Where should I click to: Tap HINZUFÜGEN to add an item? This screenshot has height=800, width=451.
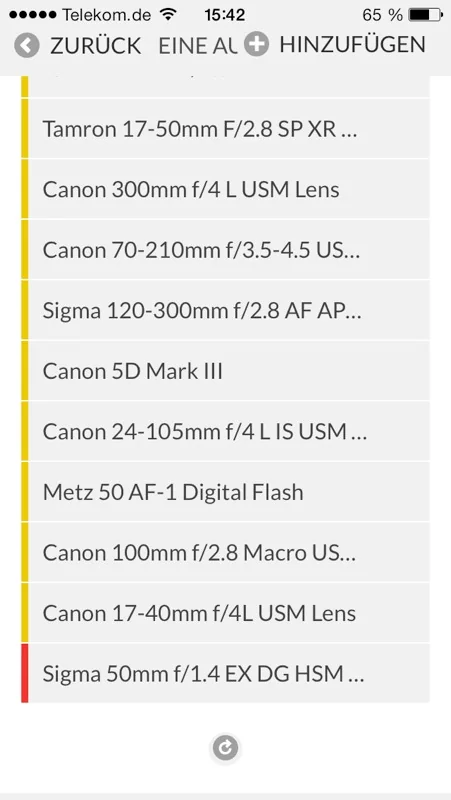point(352,45)
